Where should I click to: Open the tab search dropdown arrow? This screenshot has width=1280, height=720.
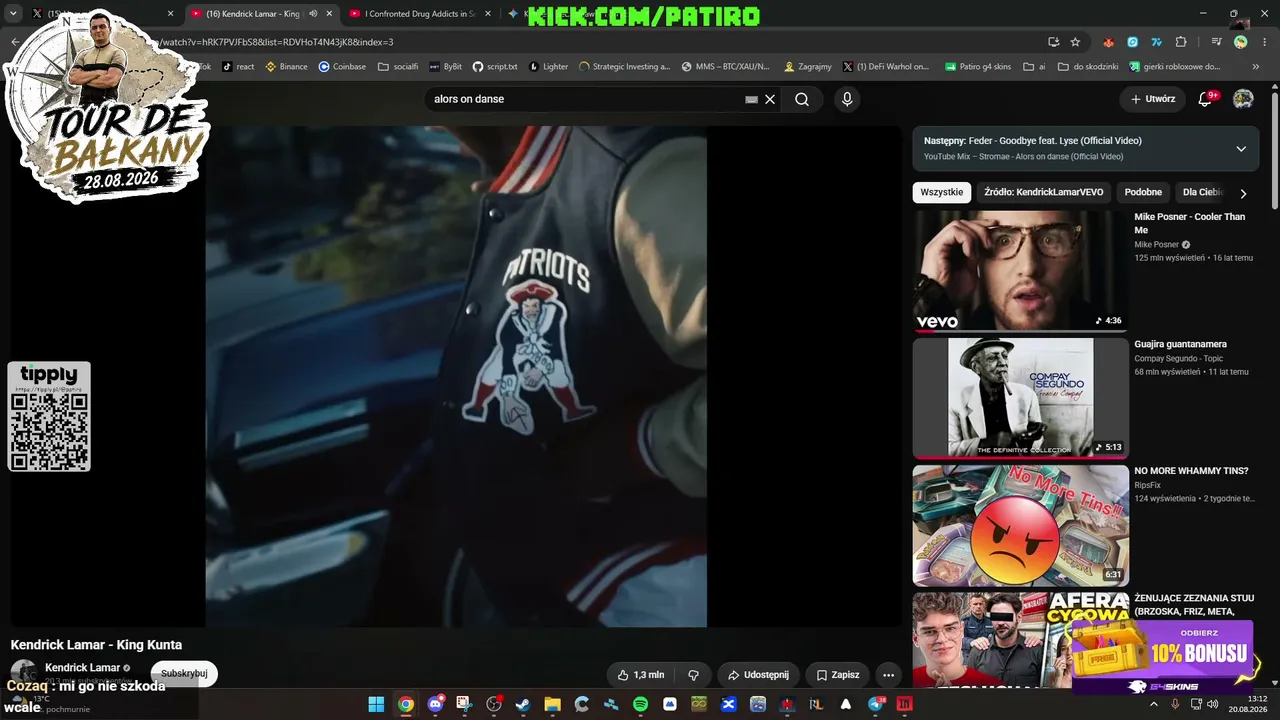pos(13,14)
